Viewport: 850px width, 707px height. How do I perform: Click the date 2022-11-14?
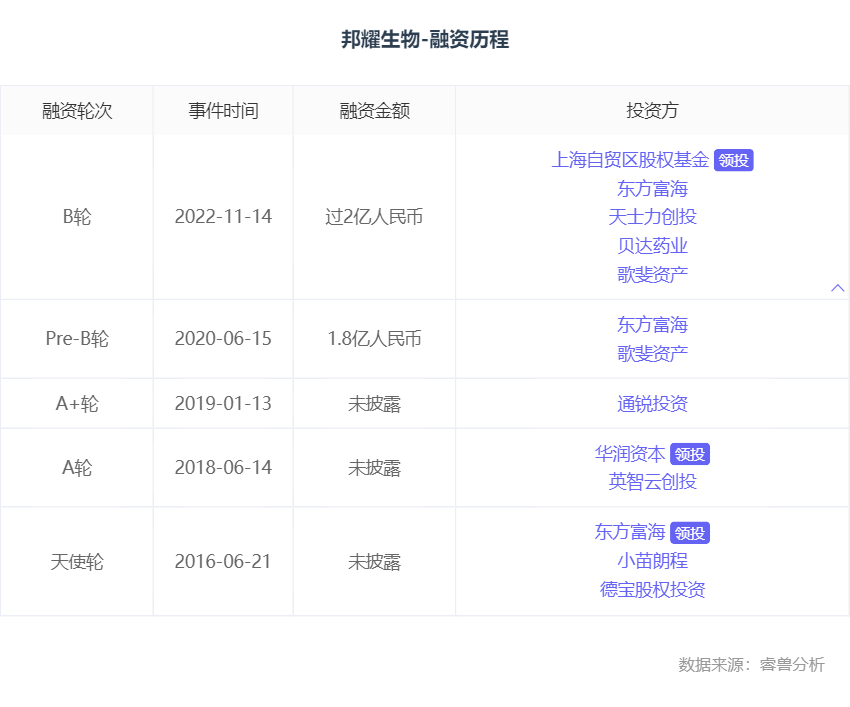(223, 217)
